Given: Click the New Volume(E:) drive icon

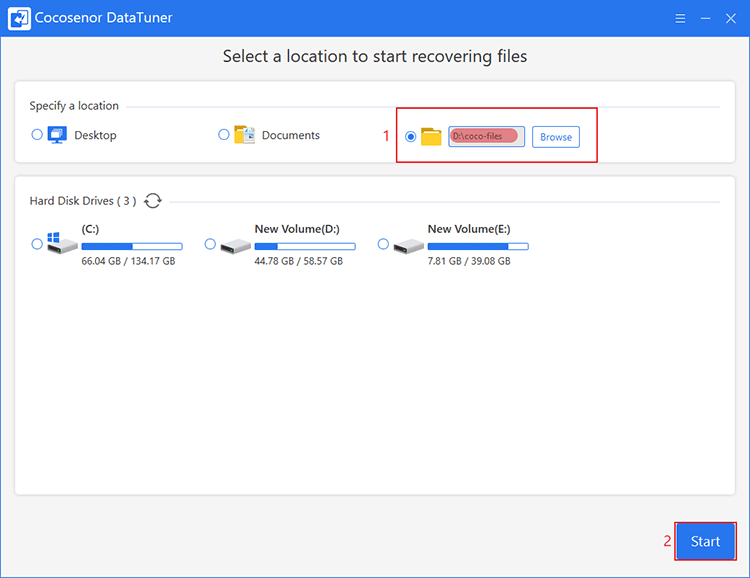Looking at the screenshot, I should coord(408,246).
